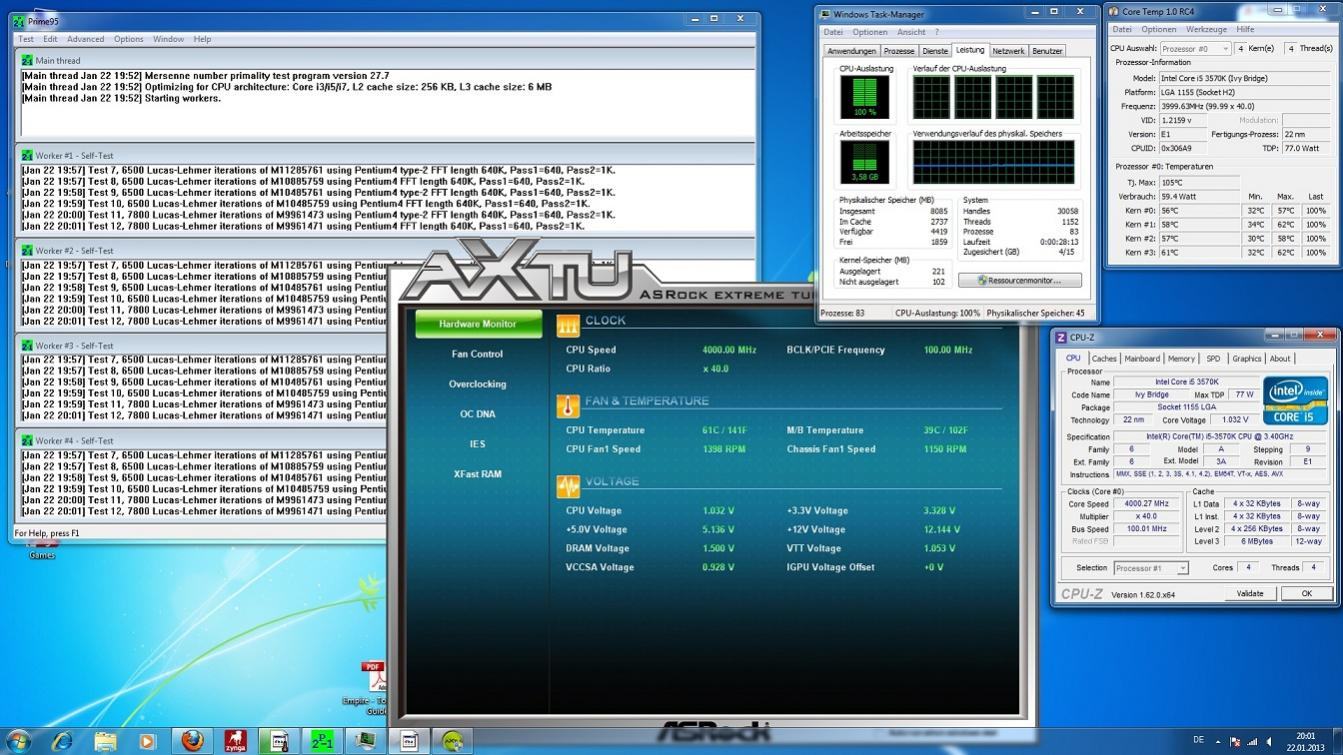Select Overclocking in AXTU sidebar
Screen dimensions: 1343x755
tap(478, 384)
